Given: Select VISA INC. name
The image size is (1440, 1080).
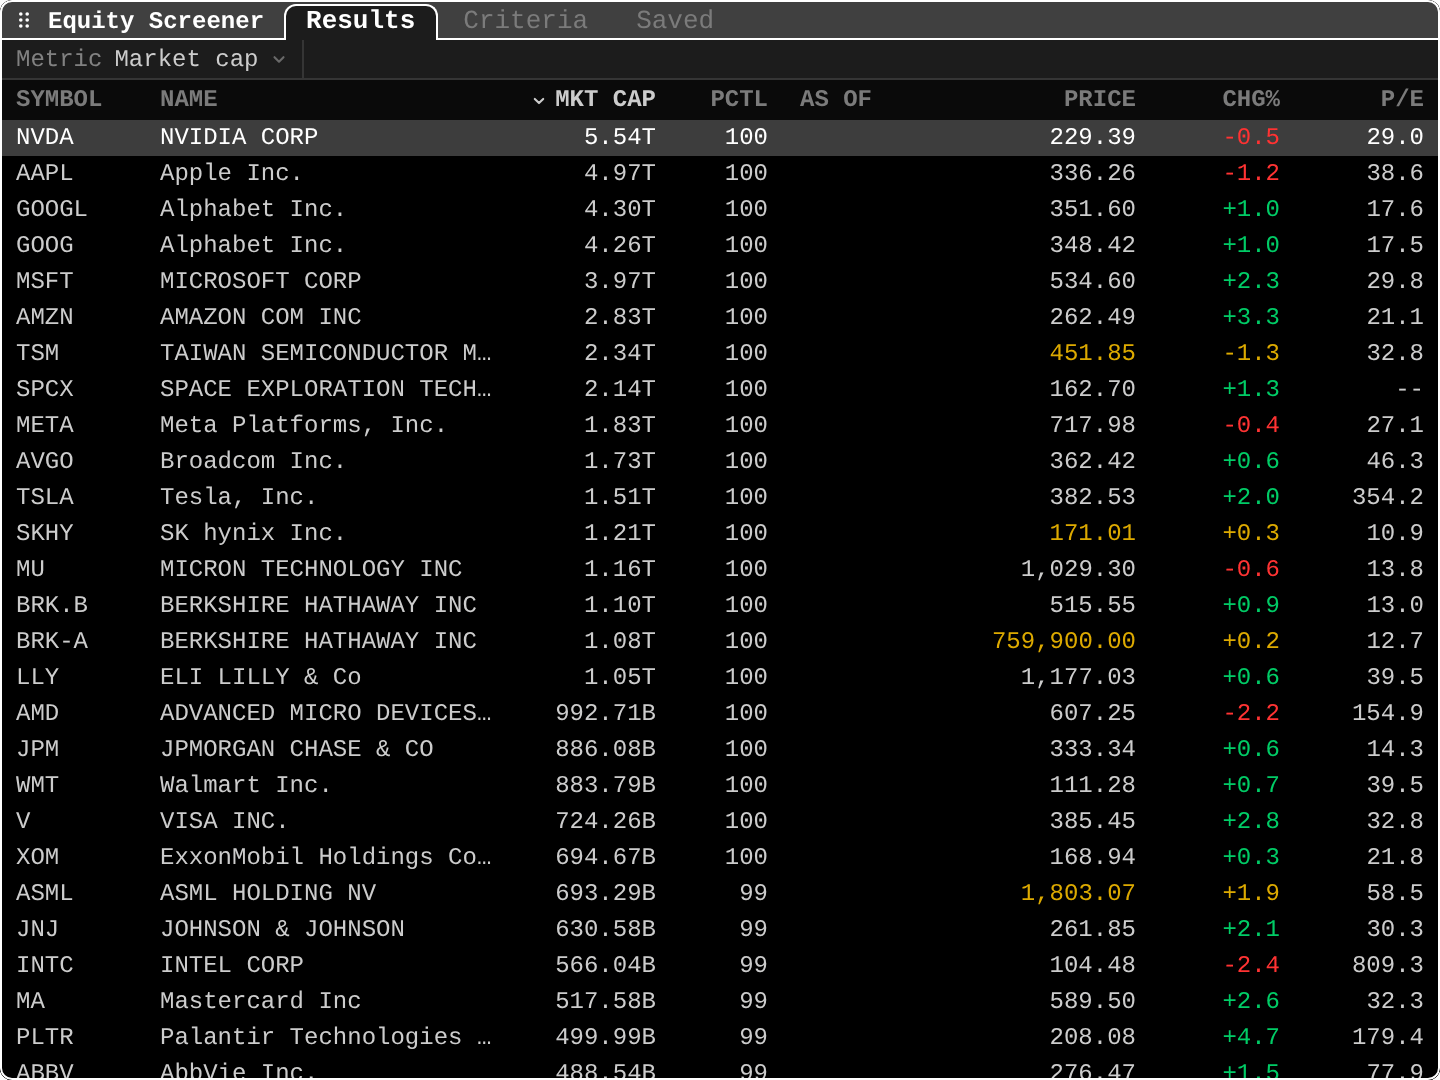Looking at the screenshot, I should pos(225,821).
